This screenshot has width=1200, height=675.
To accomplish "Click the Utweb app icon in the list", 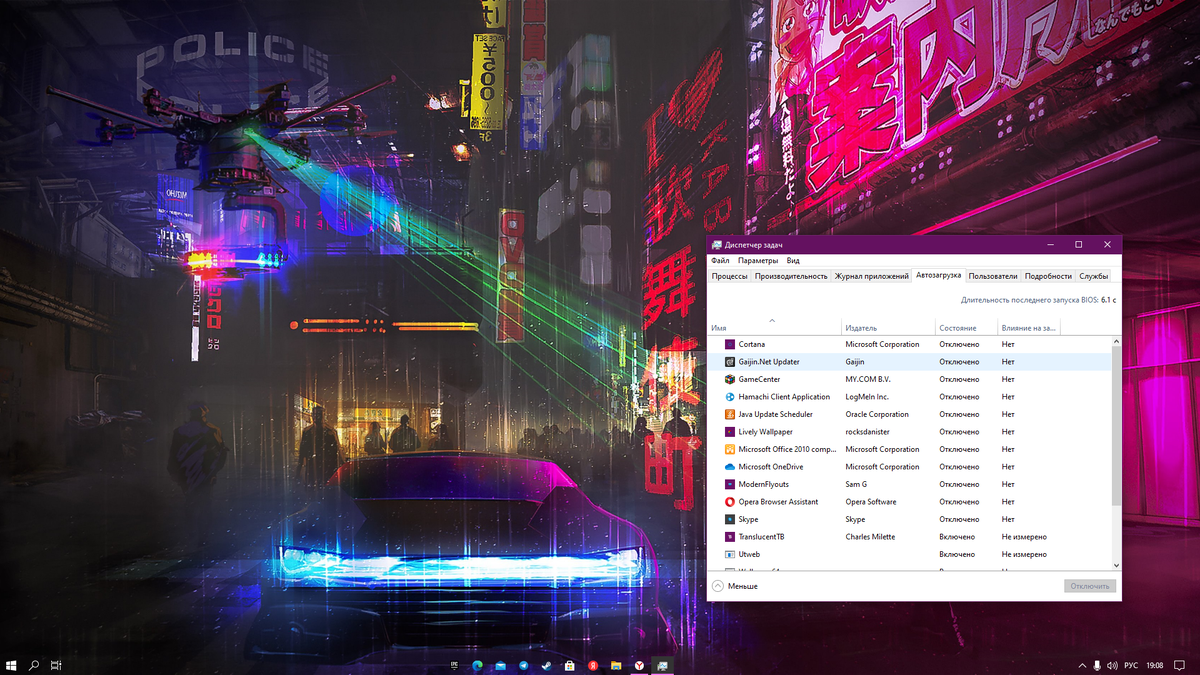I will pos(730,554).
